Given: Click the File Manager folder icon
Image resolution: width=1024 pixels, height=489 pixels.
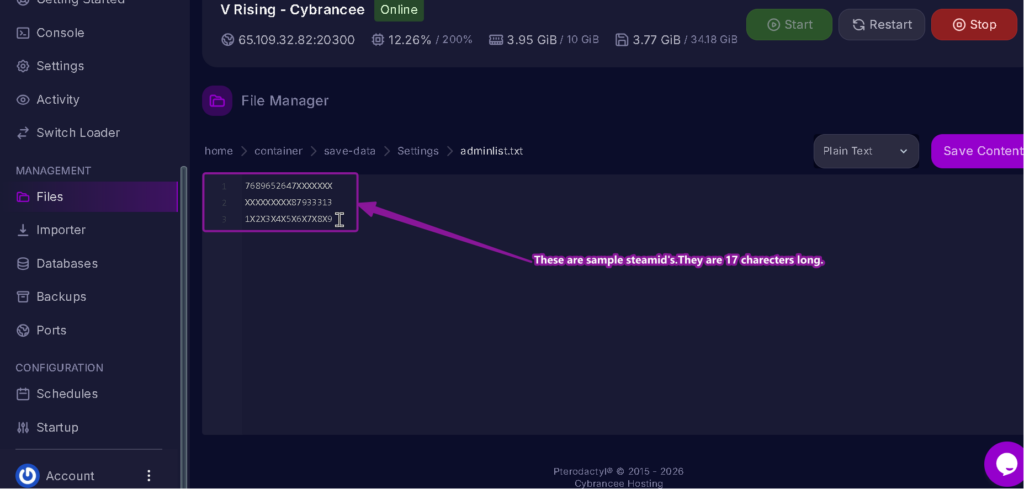Looking at the screenshot, I should pyautogui.click(x=217, y=101).
